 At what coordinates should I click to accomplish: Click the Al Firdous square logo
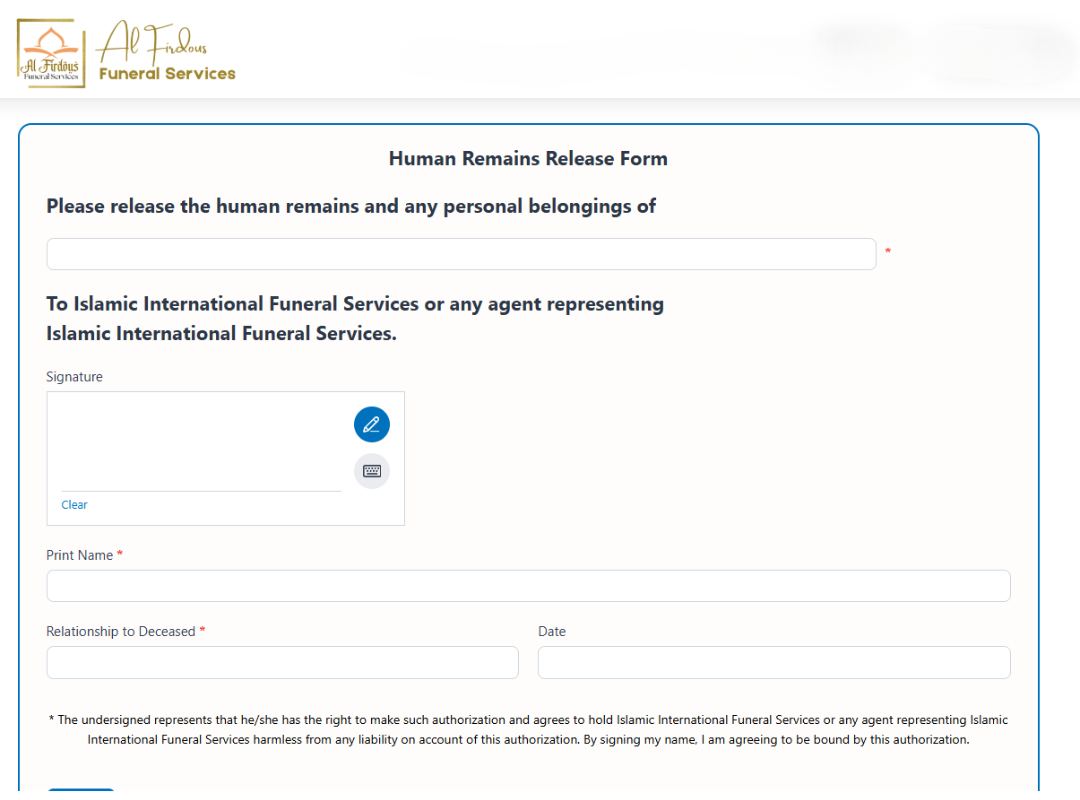pyautogui.click(x=51, y=53)
